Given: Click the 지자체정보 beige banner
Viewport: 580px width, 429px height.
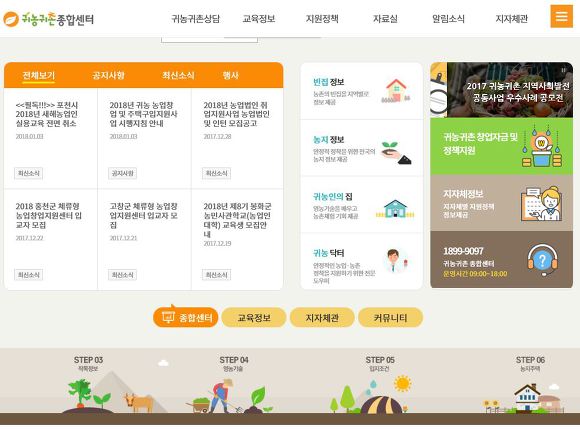Looking at the screenshot, I should 502,203.
